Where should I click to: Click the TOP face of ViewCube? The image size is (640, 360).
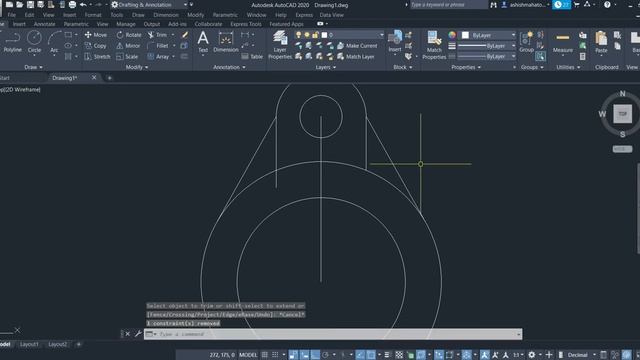pos(622,114)
